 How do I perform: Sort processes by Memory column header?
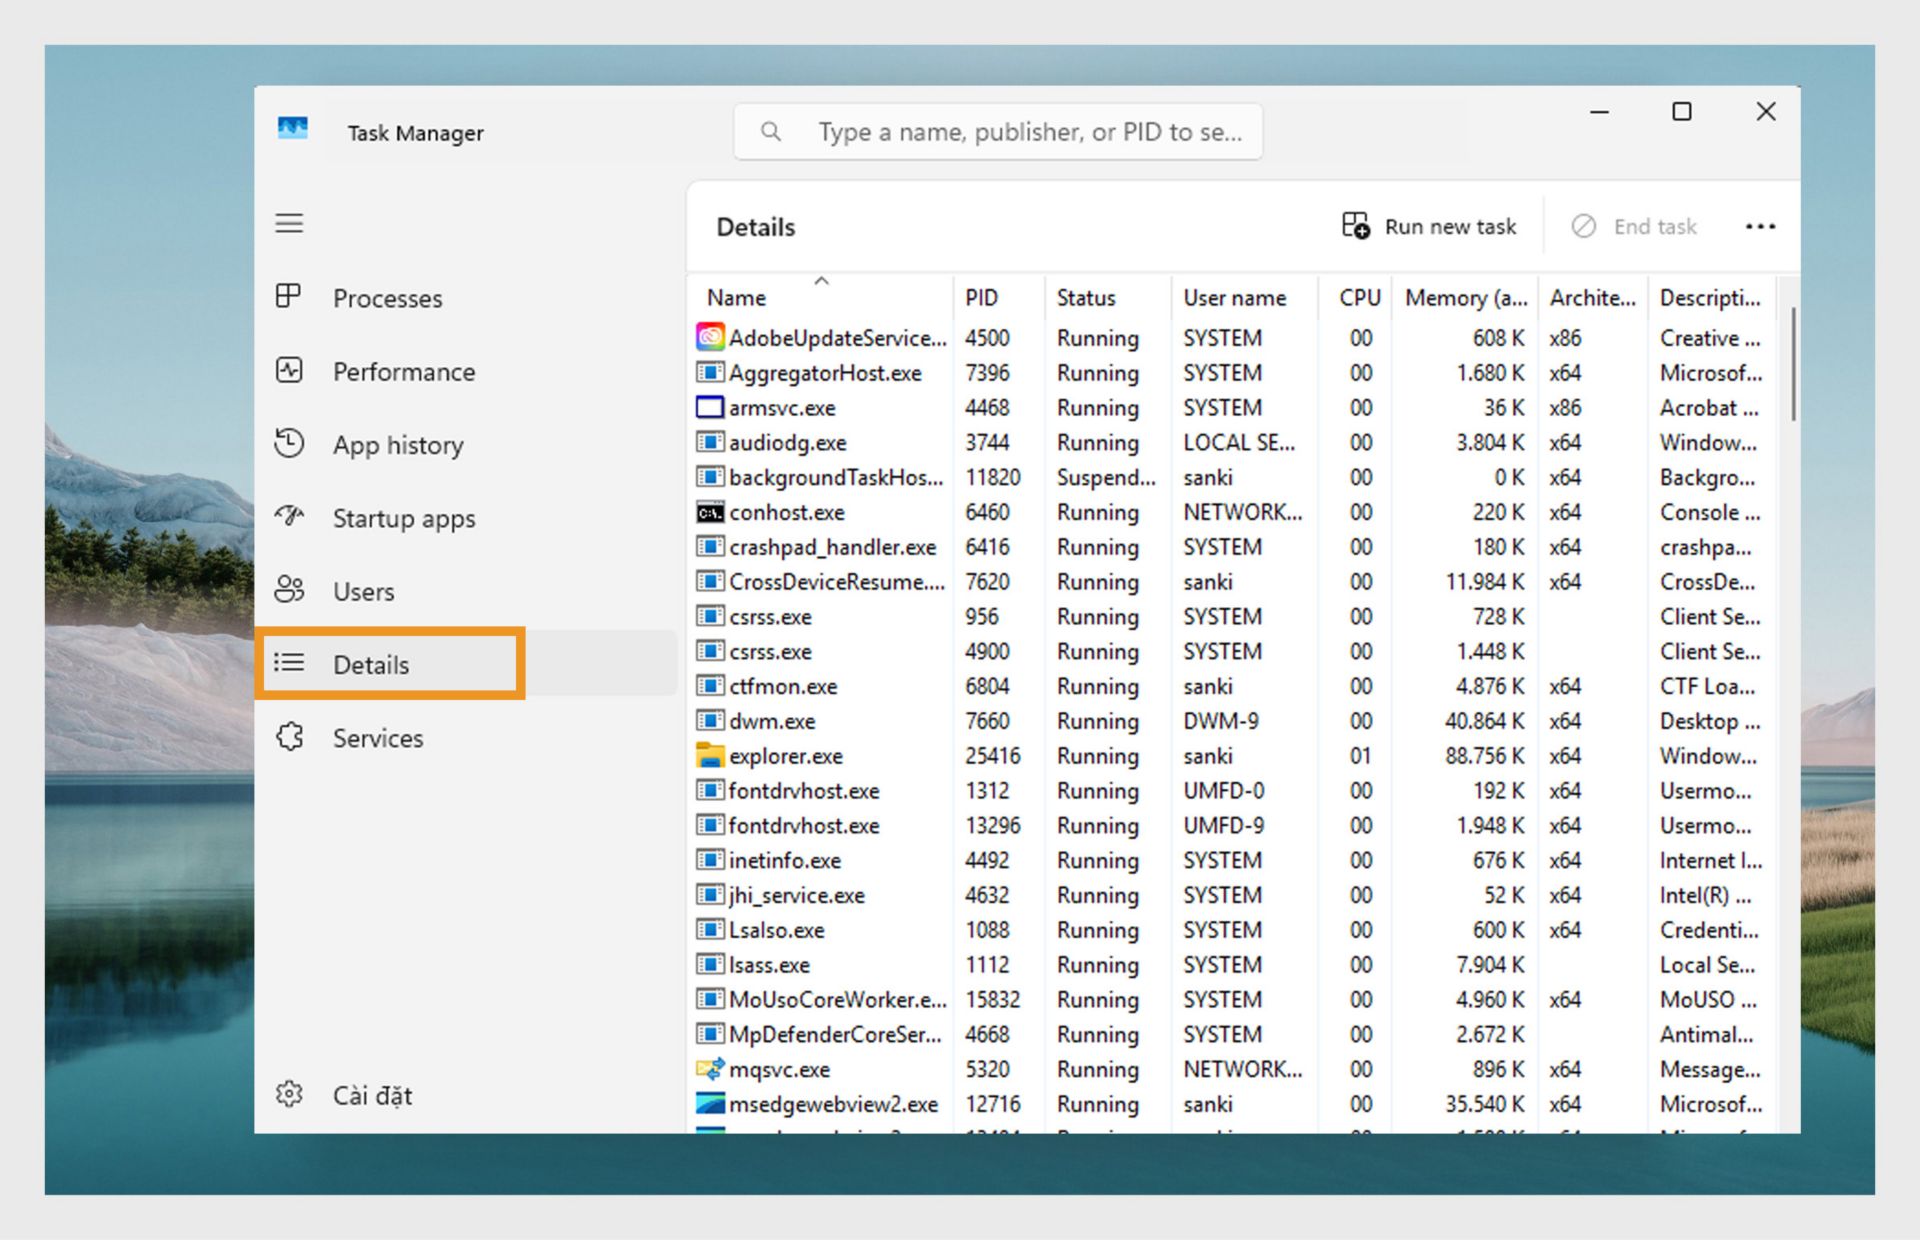[x=1465, y=298]
